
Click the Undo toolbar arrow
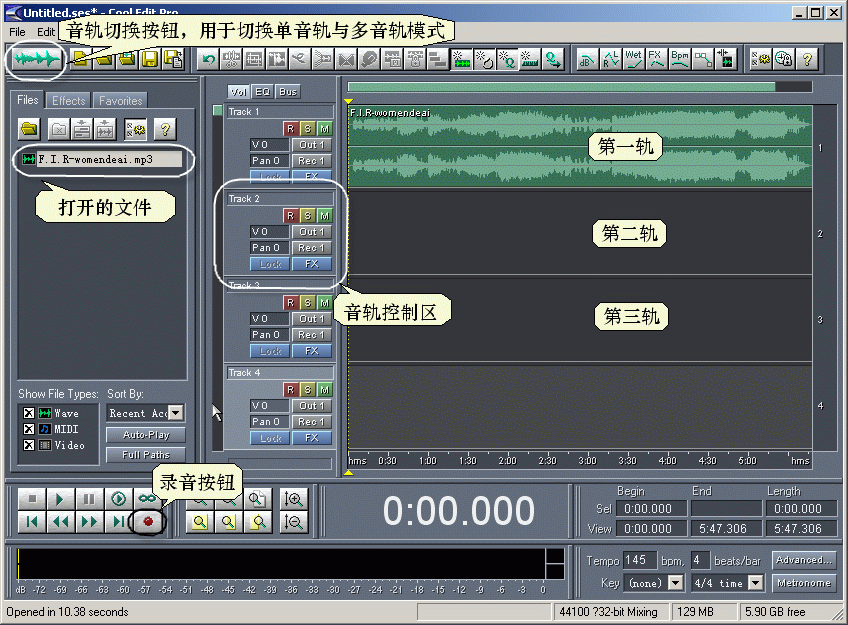tap(208, 59)
